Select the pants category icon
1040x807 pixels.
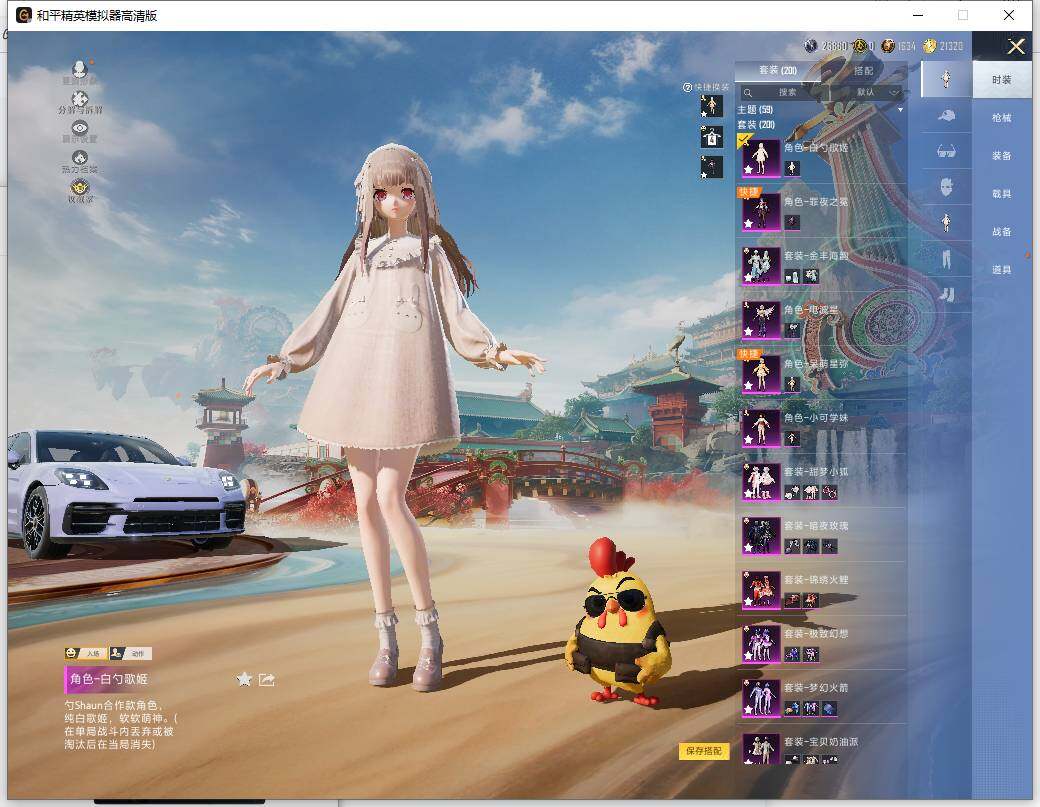point(946,258)
